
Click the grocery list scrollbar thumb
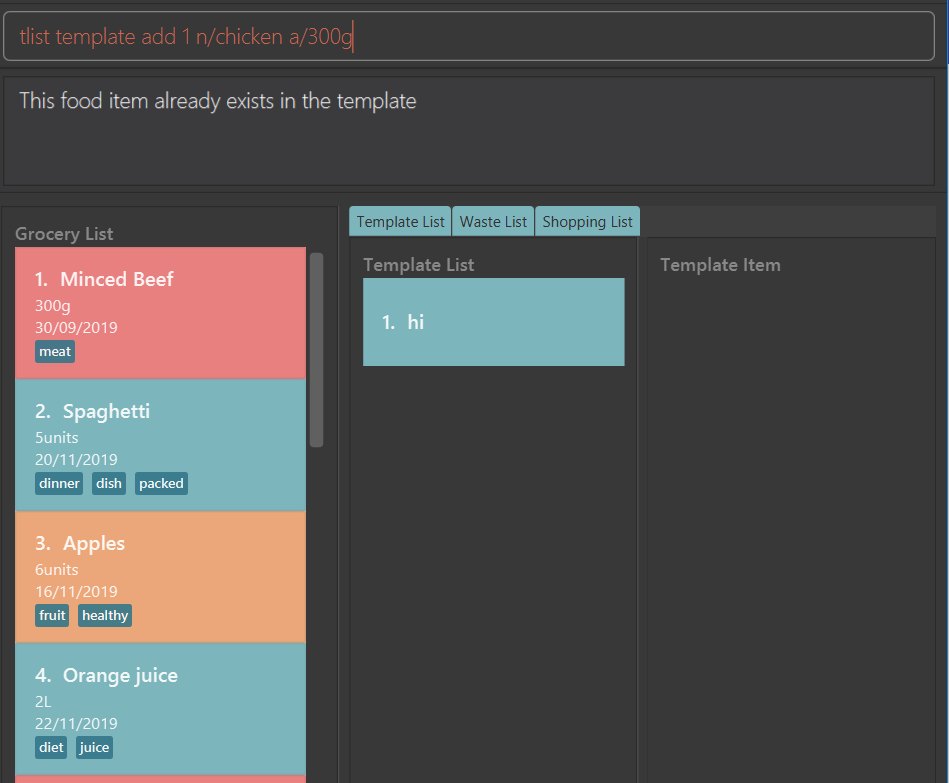pos(316,350)
